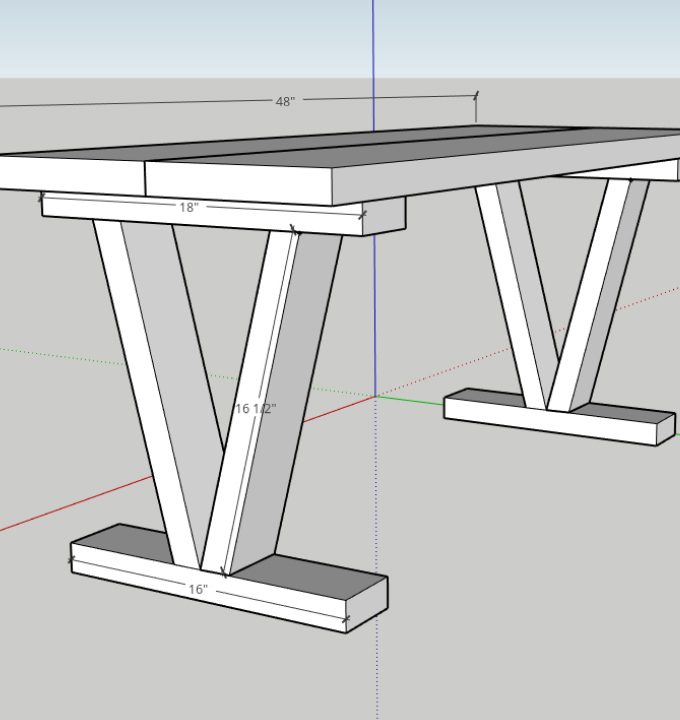Click the 48" tabletop length dimension label
680x720 pixels.
coord(285,101)
